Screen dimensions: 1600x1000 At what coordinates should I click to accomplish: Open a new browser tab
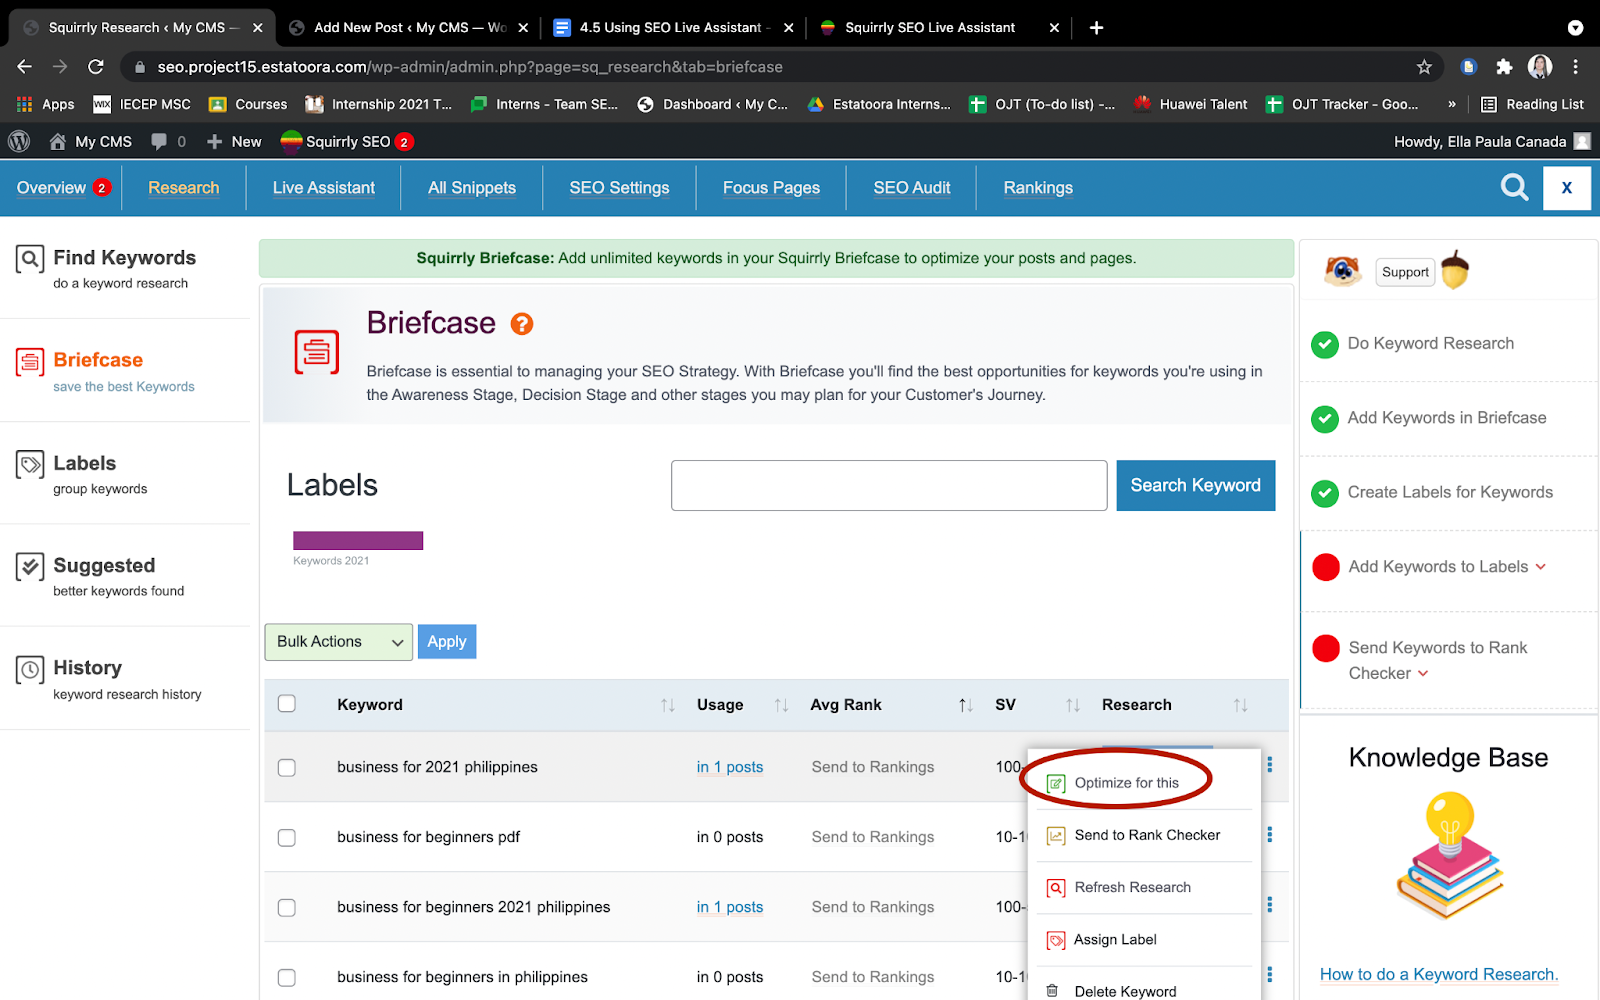click(x=1096, y=28)
